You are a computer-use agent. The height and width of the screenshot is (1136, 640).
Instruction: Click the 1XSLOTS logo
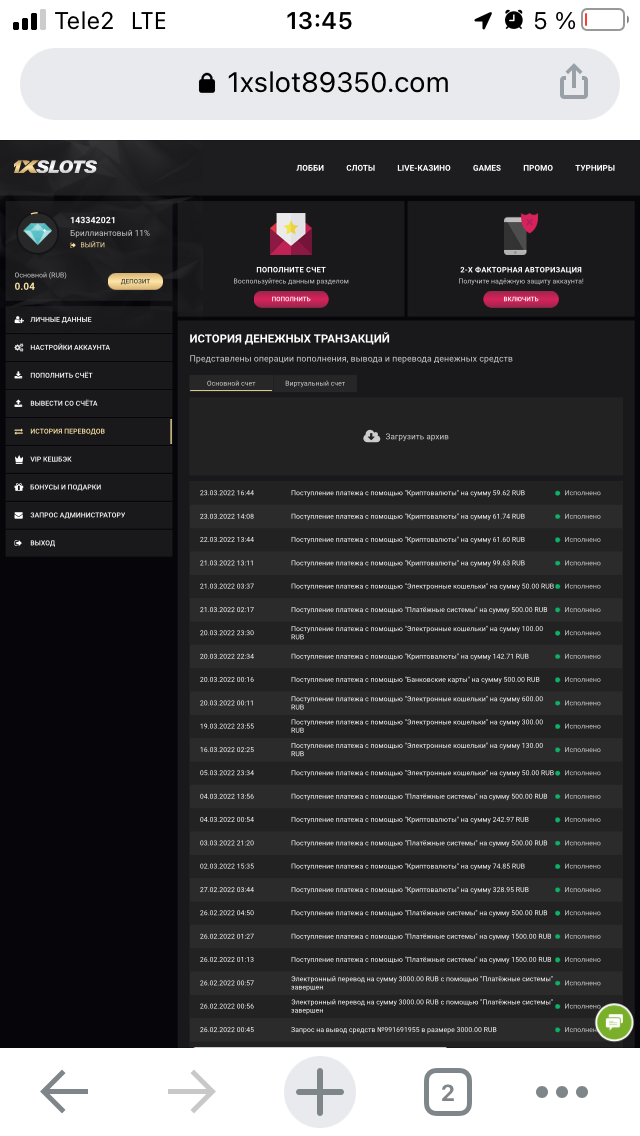[55, 167]
